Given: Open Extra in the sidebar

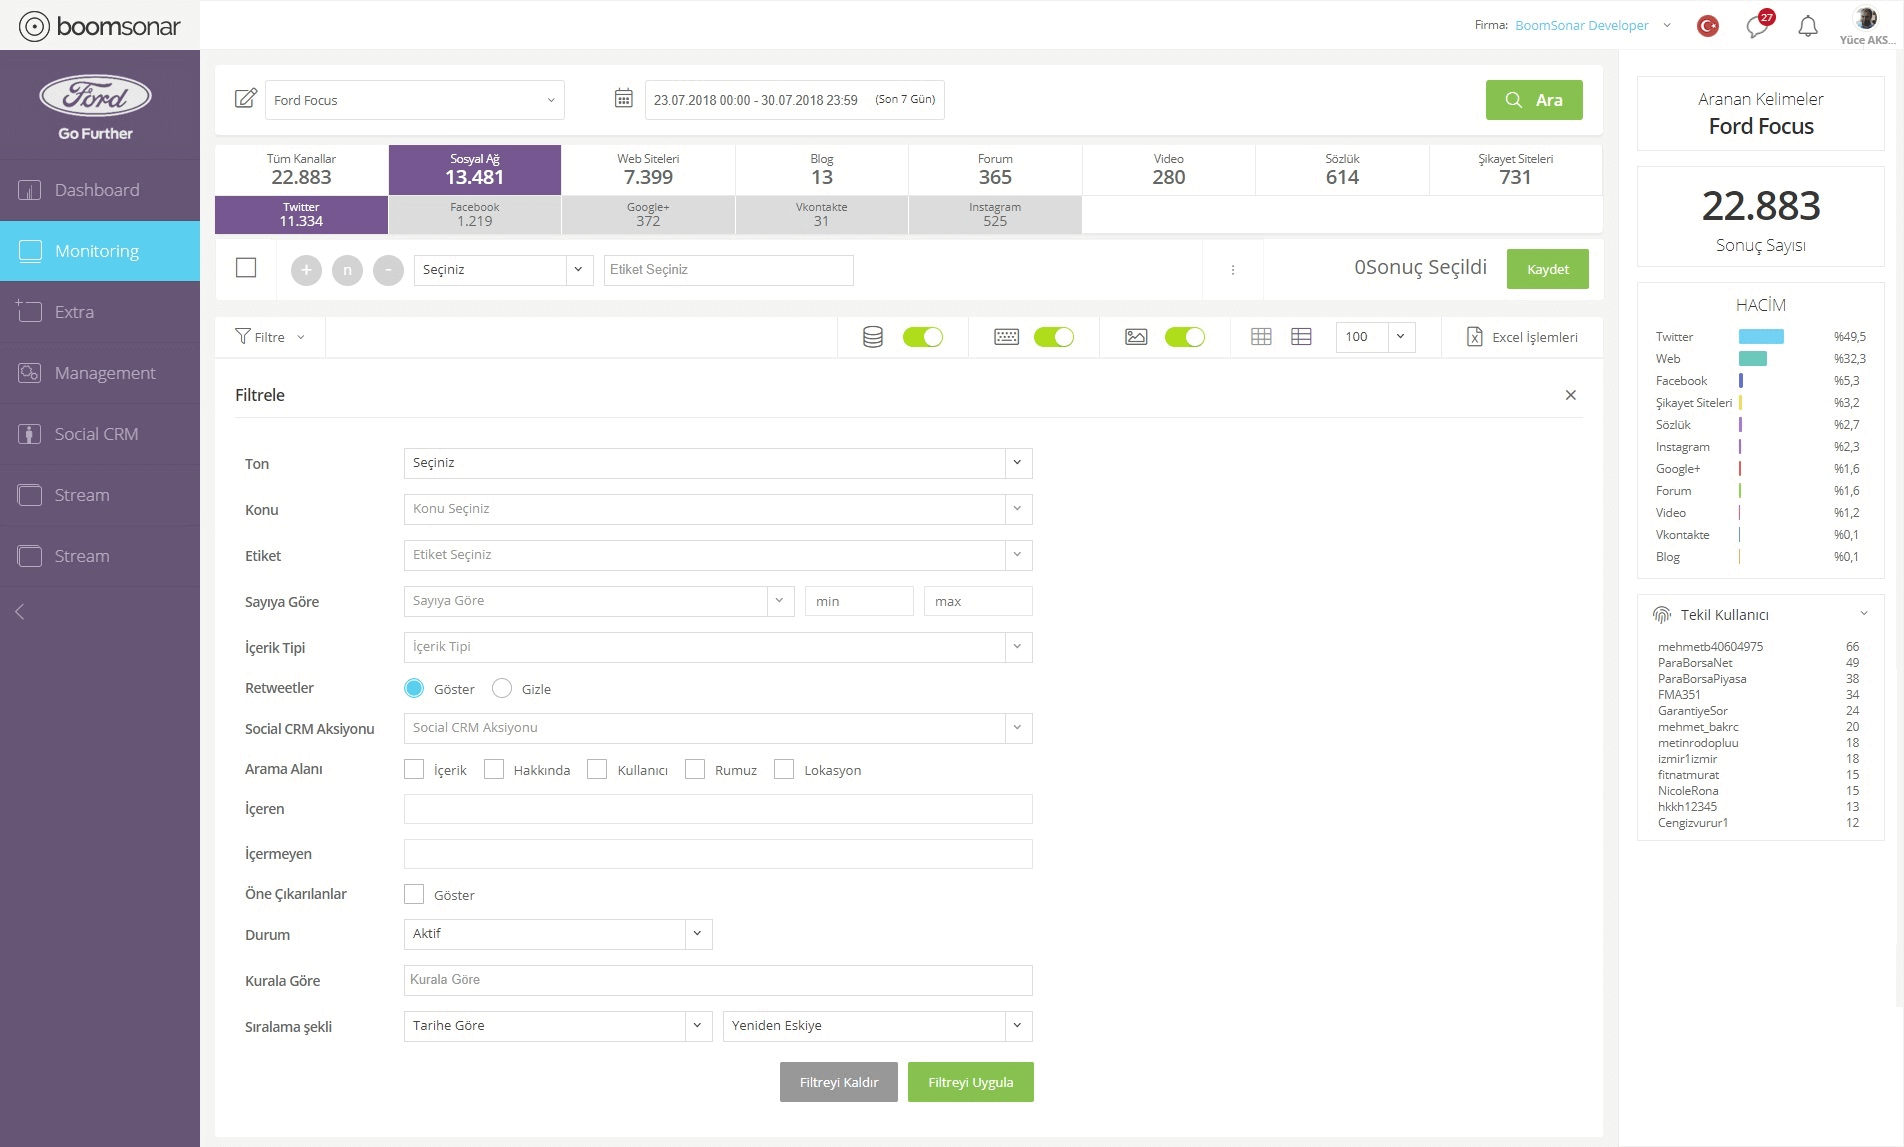Looking at the screenshot, I should click(100, 312).
